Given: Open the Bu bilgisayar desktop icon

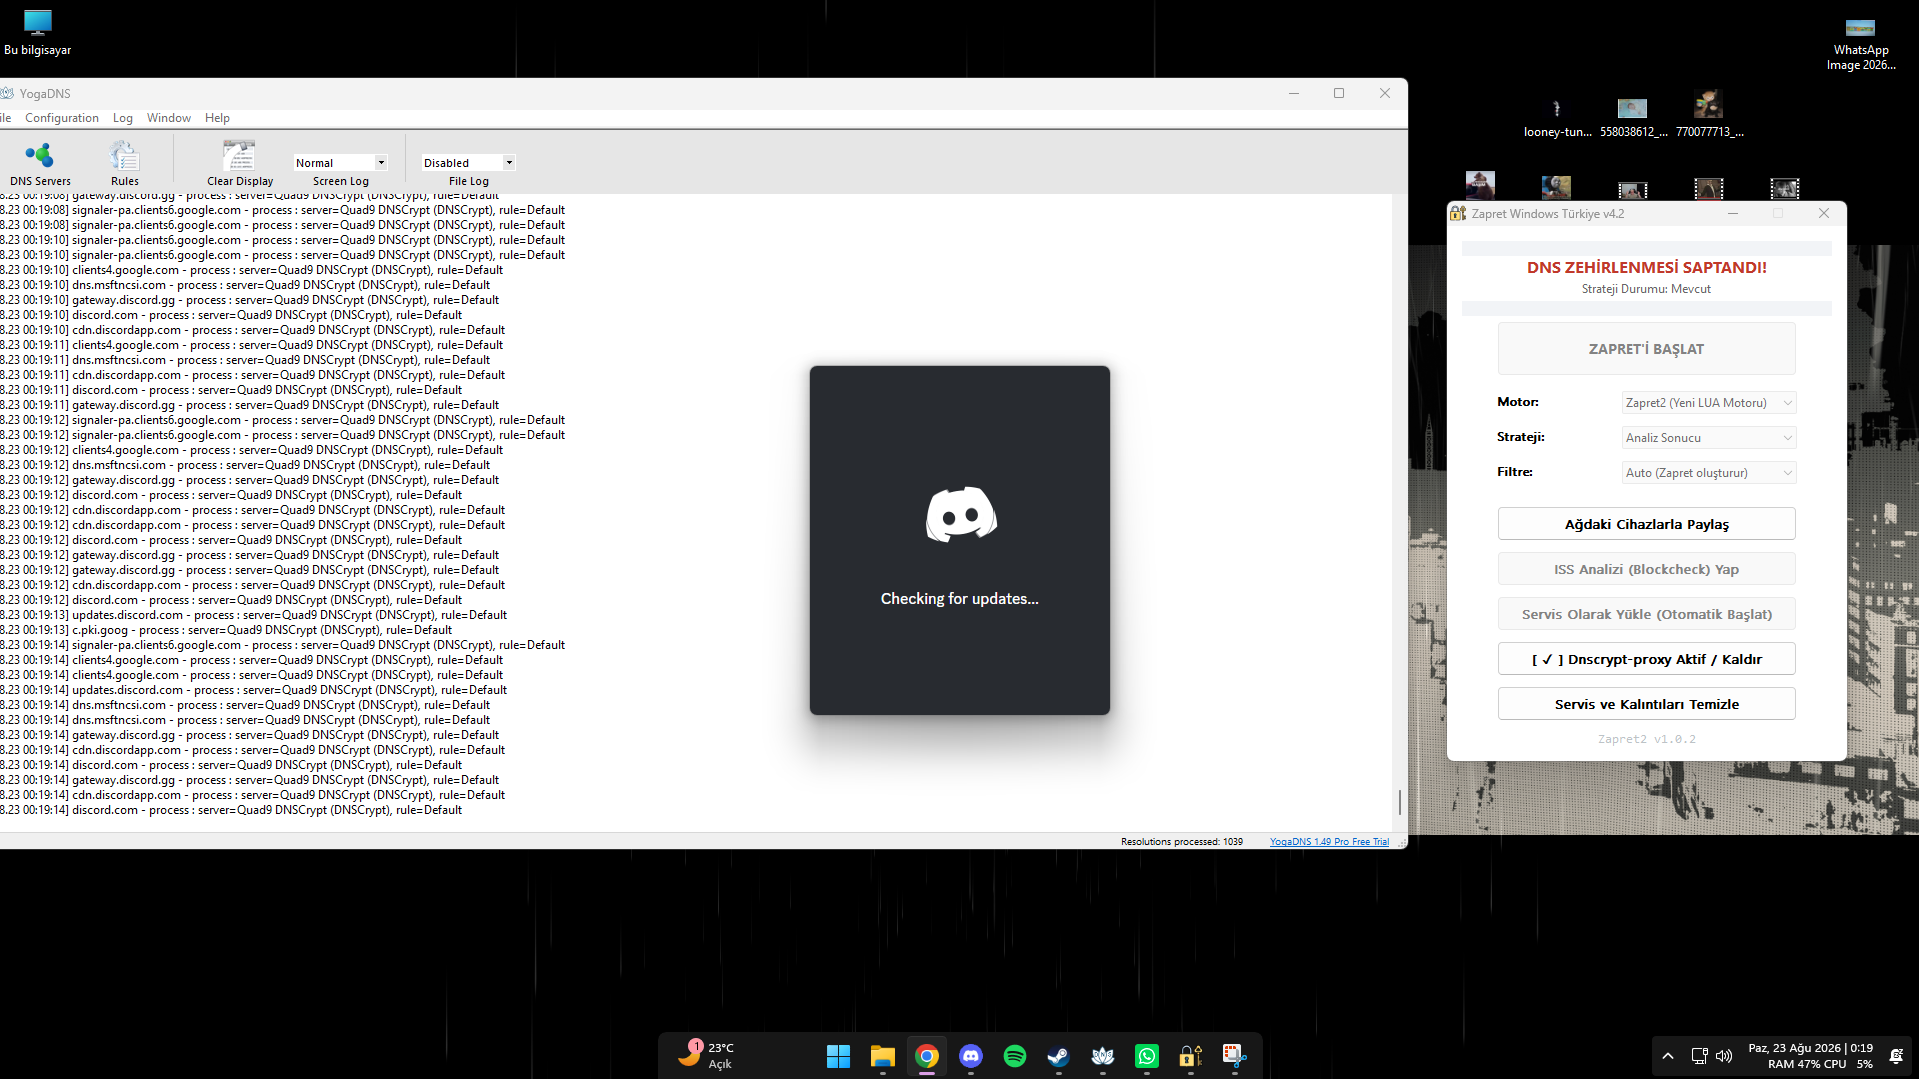Looking at the screenshot, I should click(38, 32).
